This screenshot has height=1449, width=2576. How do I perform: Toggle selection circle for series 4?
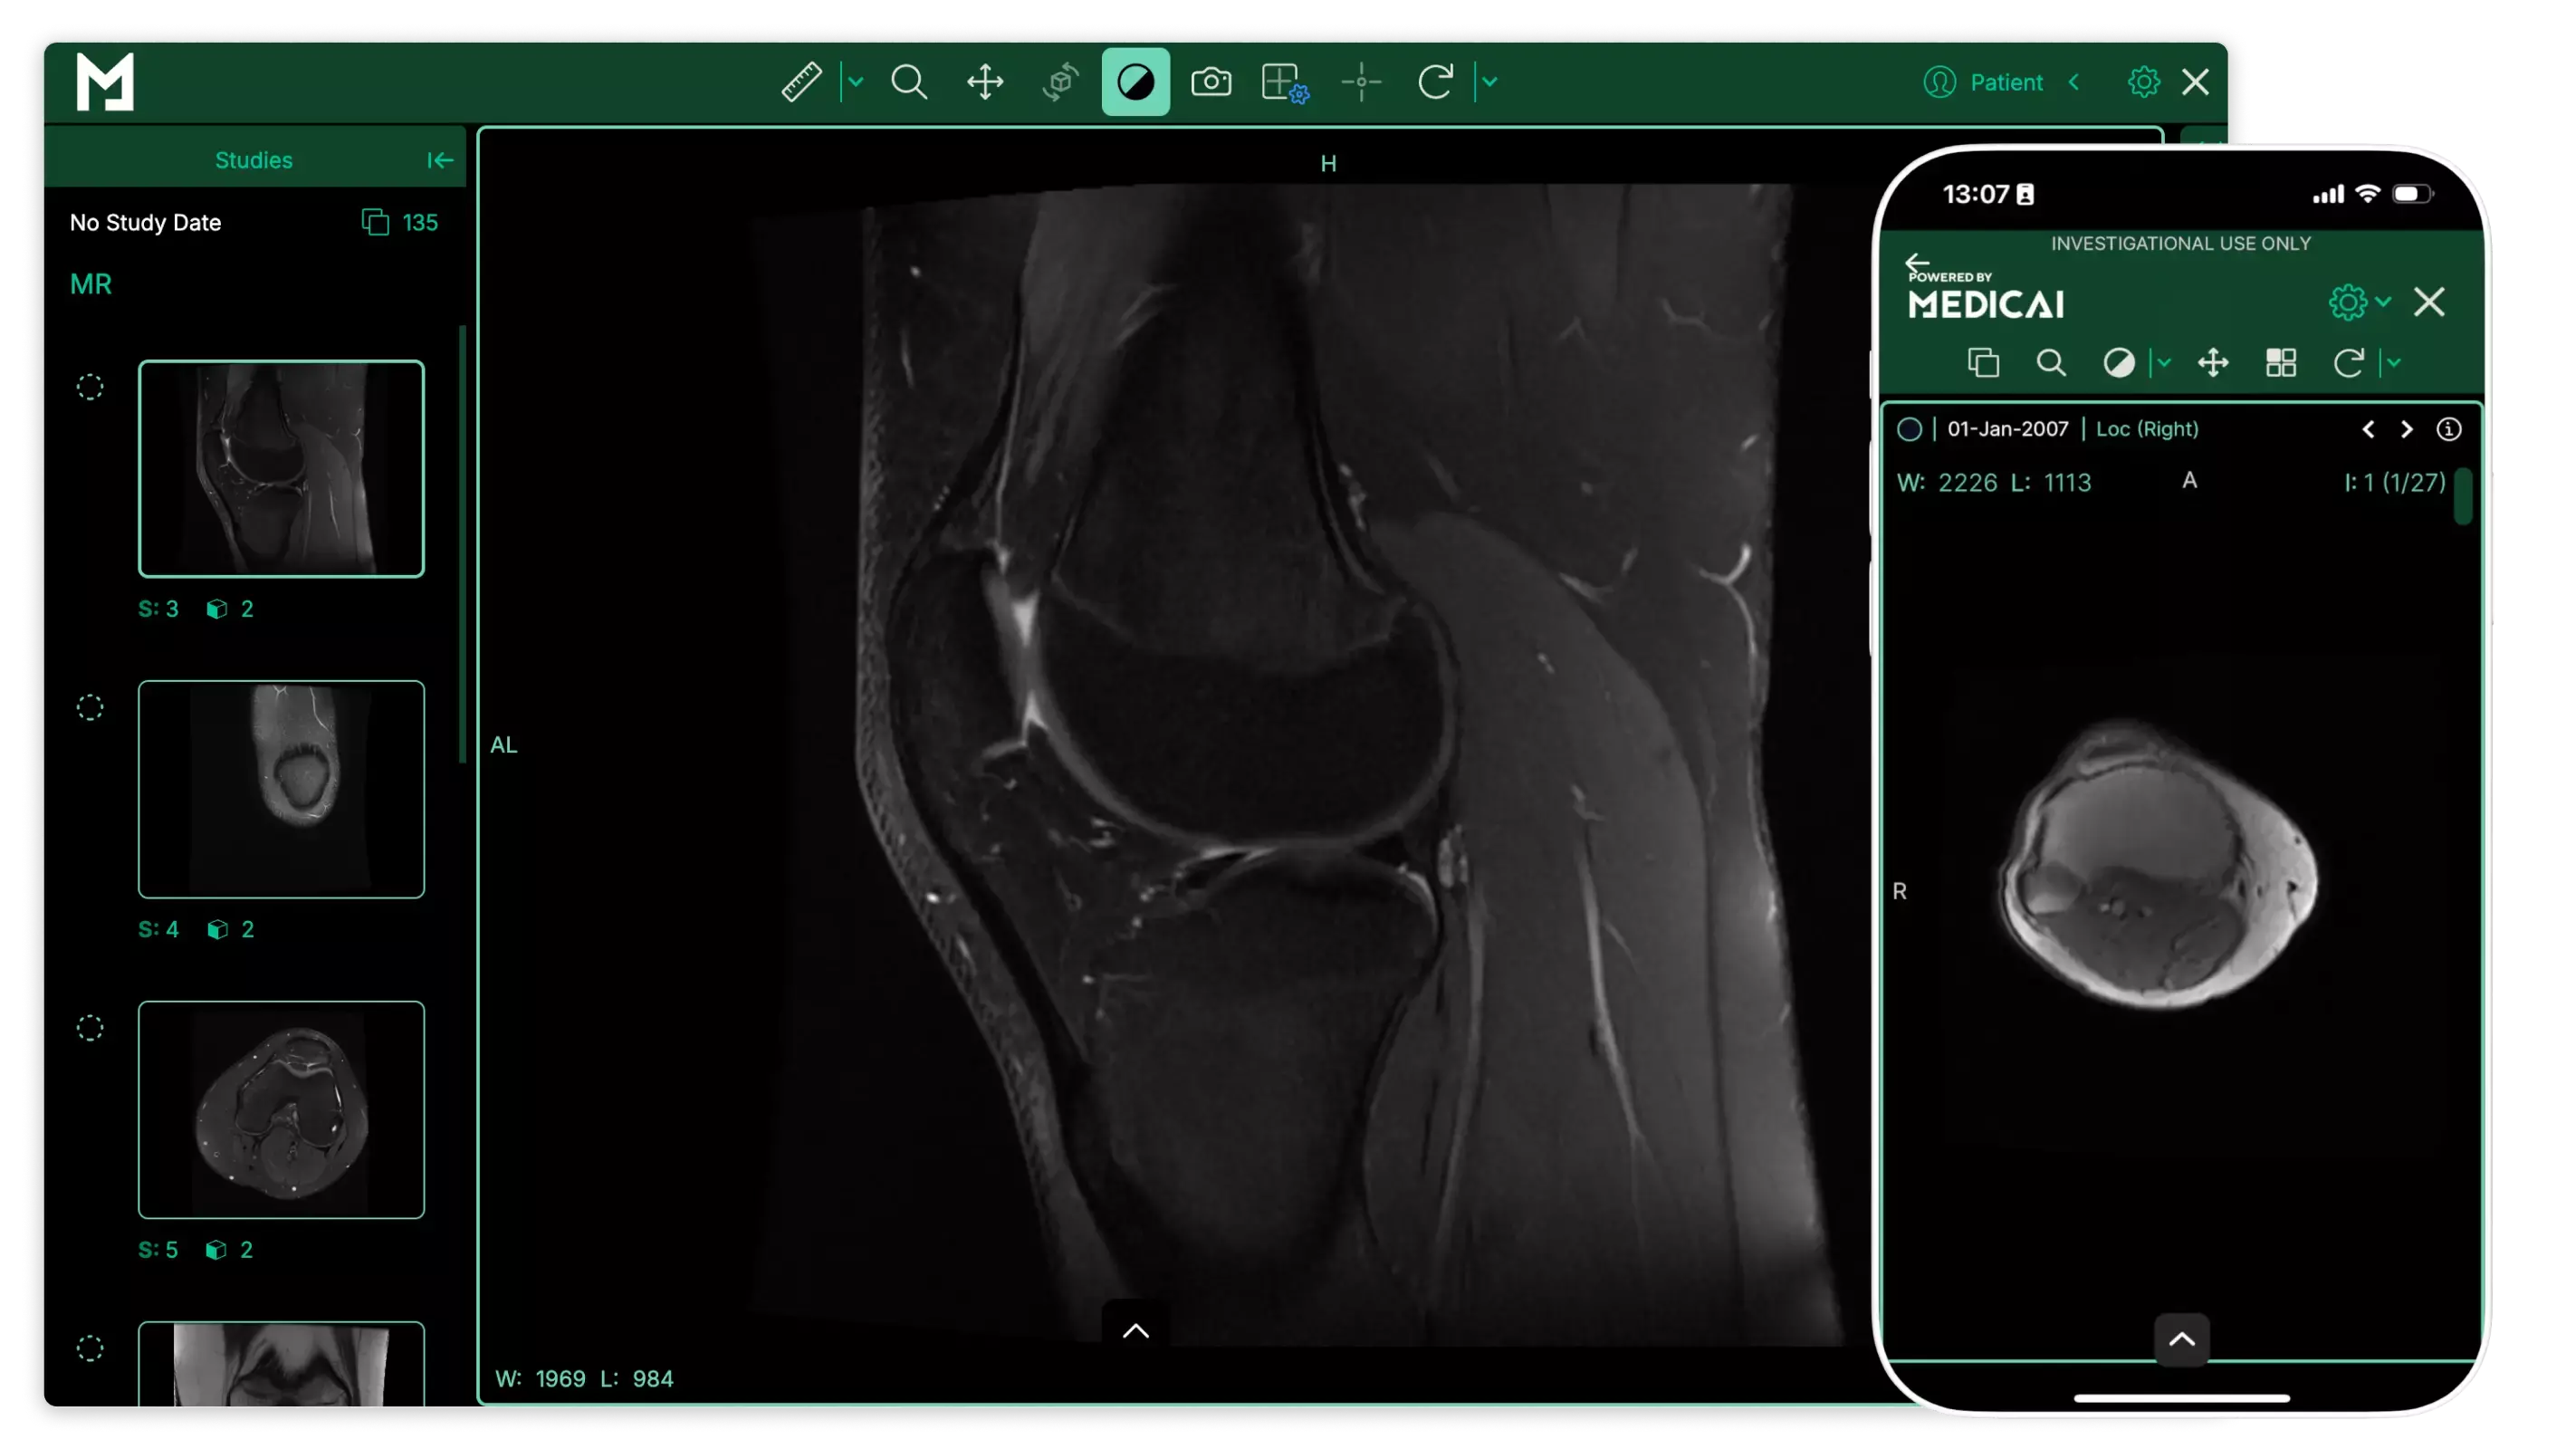point(90,708)
